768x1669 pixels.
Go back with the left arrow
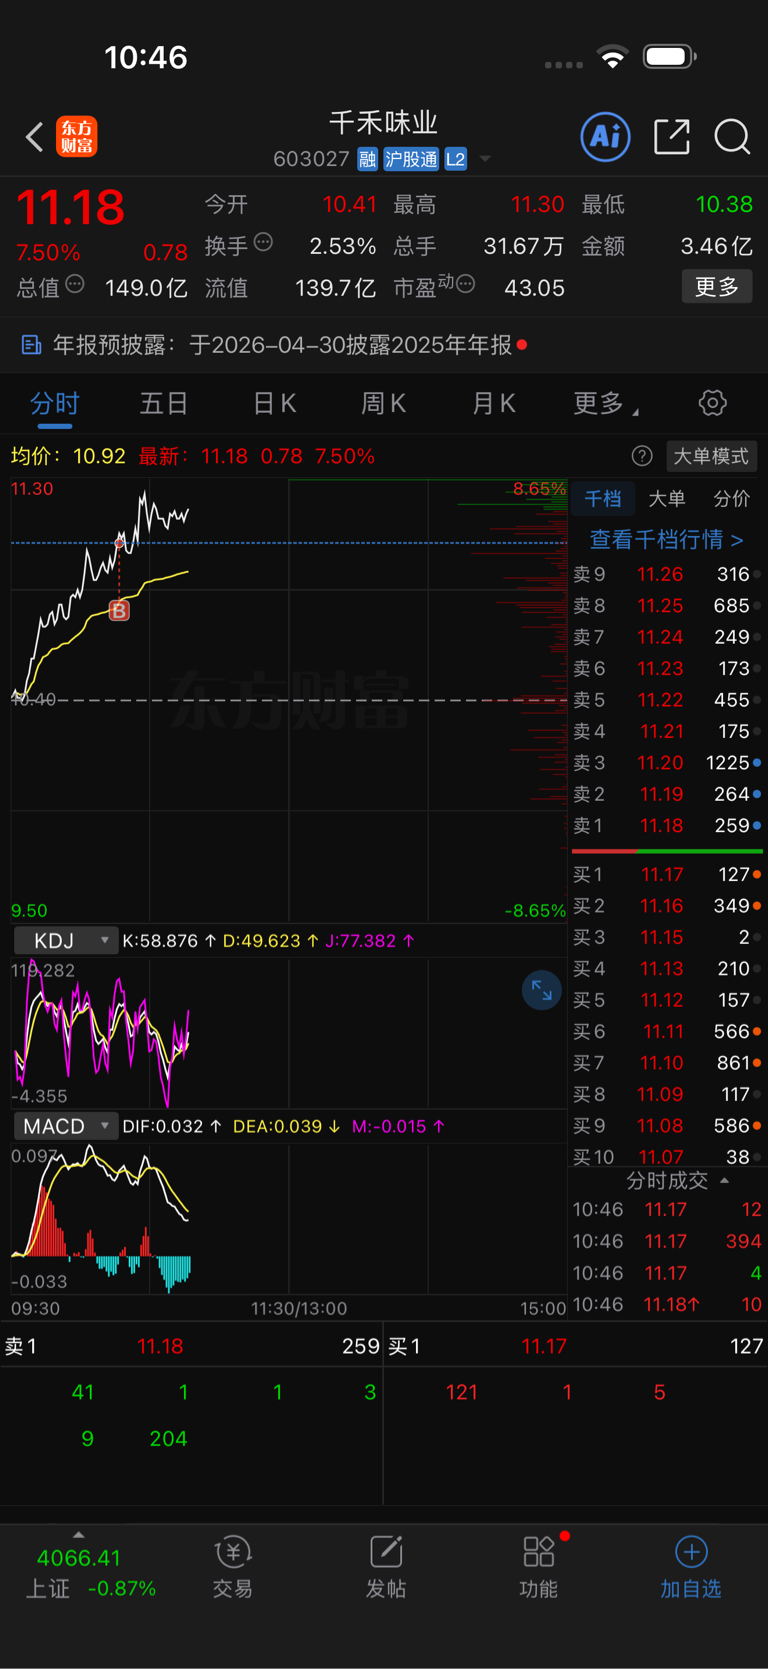34,137
